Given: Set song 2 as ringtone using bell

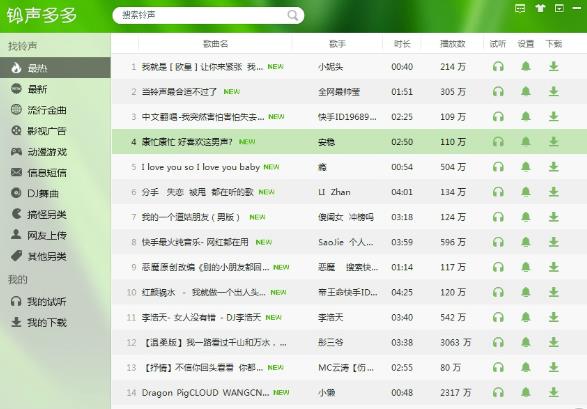Looking at the screenshot, I should click(526, 92).
